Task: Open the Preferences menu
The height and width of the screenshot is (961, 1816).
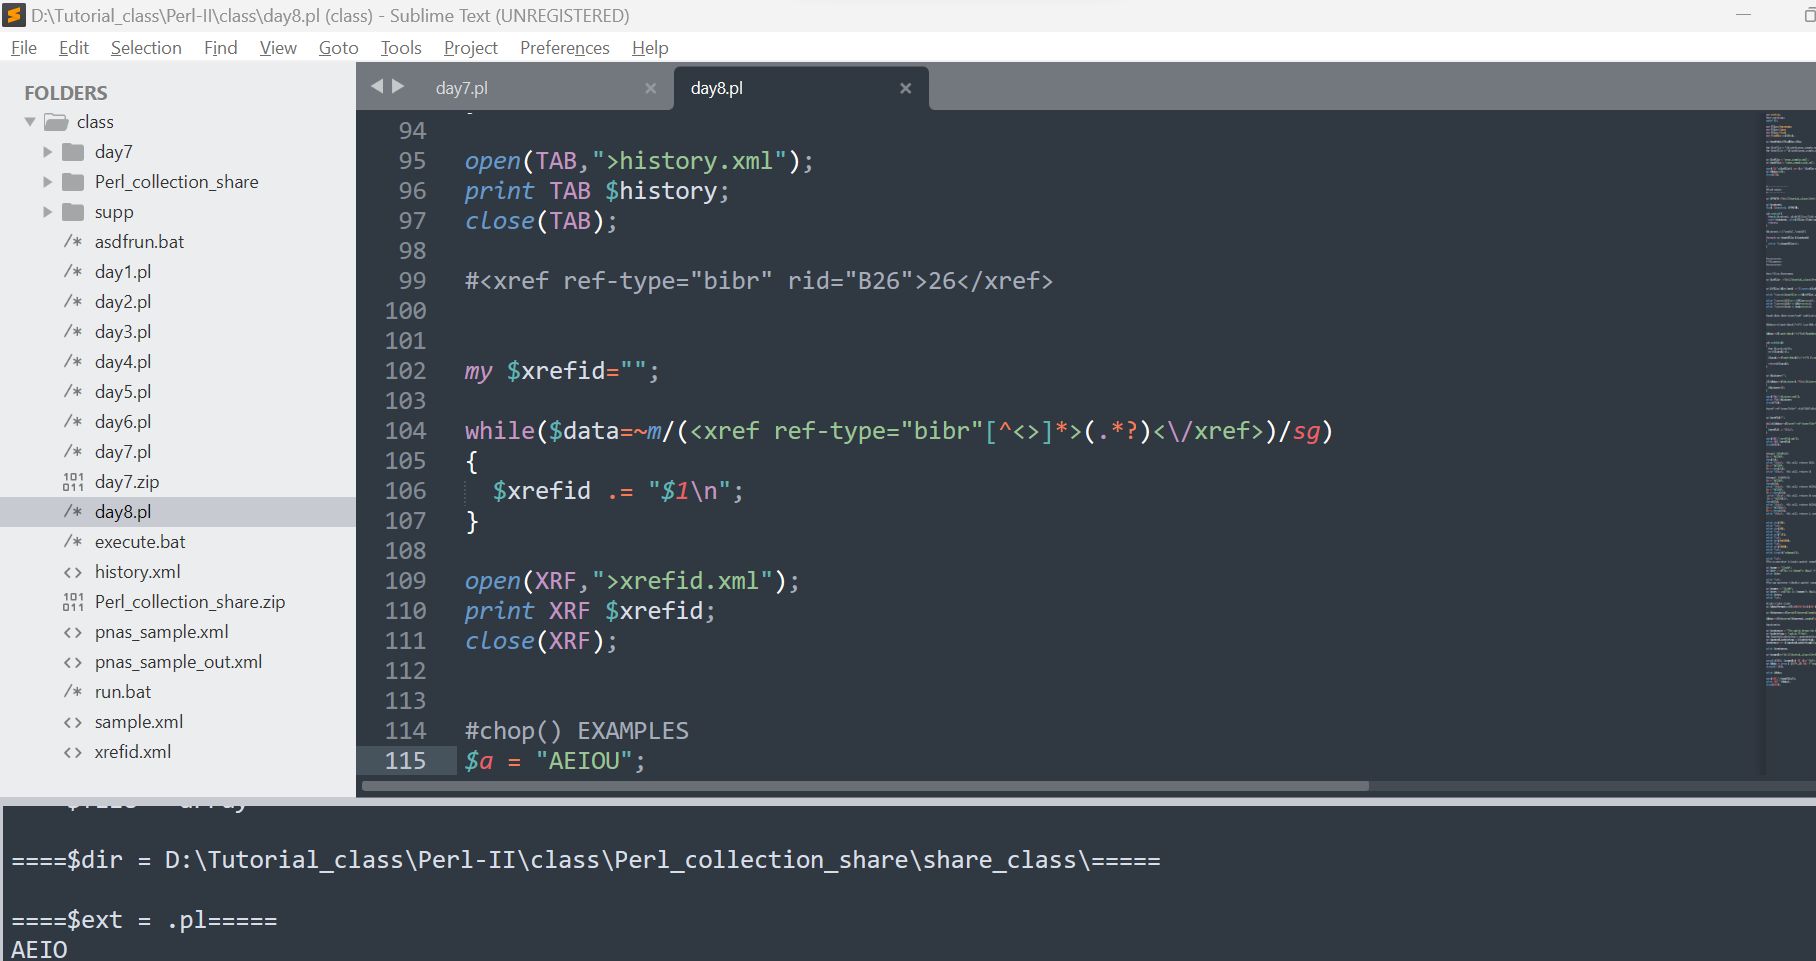Action: click(564, 48)
